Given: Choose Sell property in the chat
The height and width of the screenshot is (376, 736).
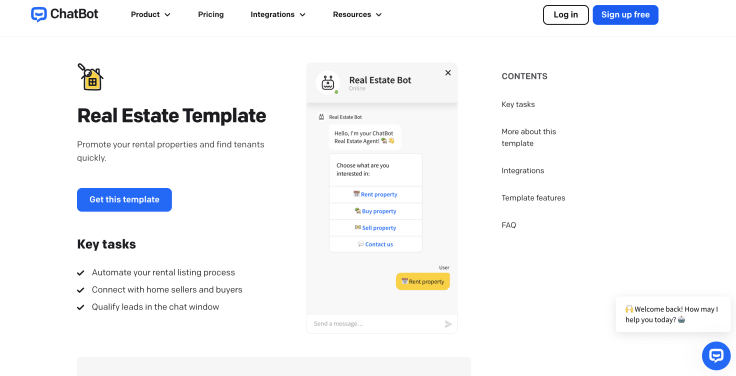Looking at the screenshot, I should click(x=376, y=228).
